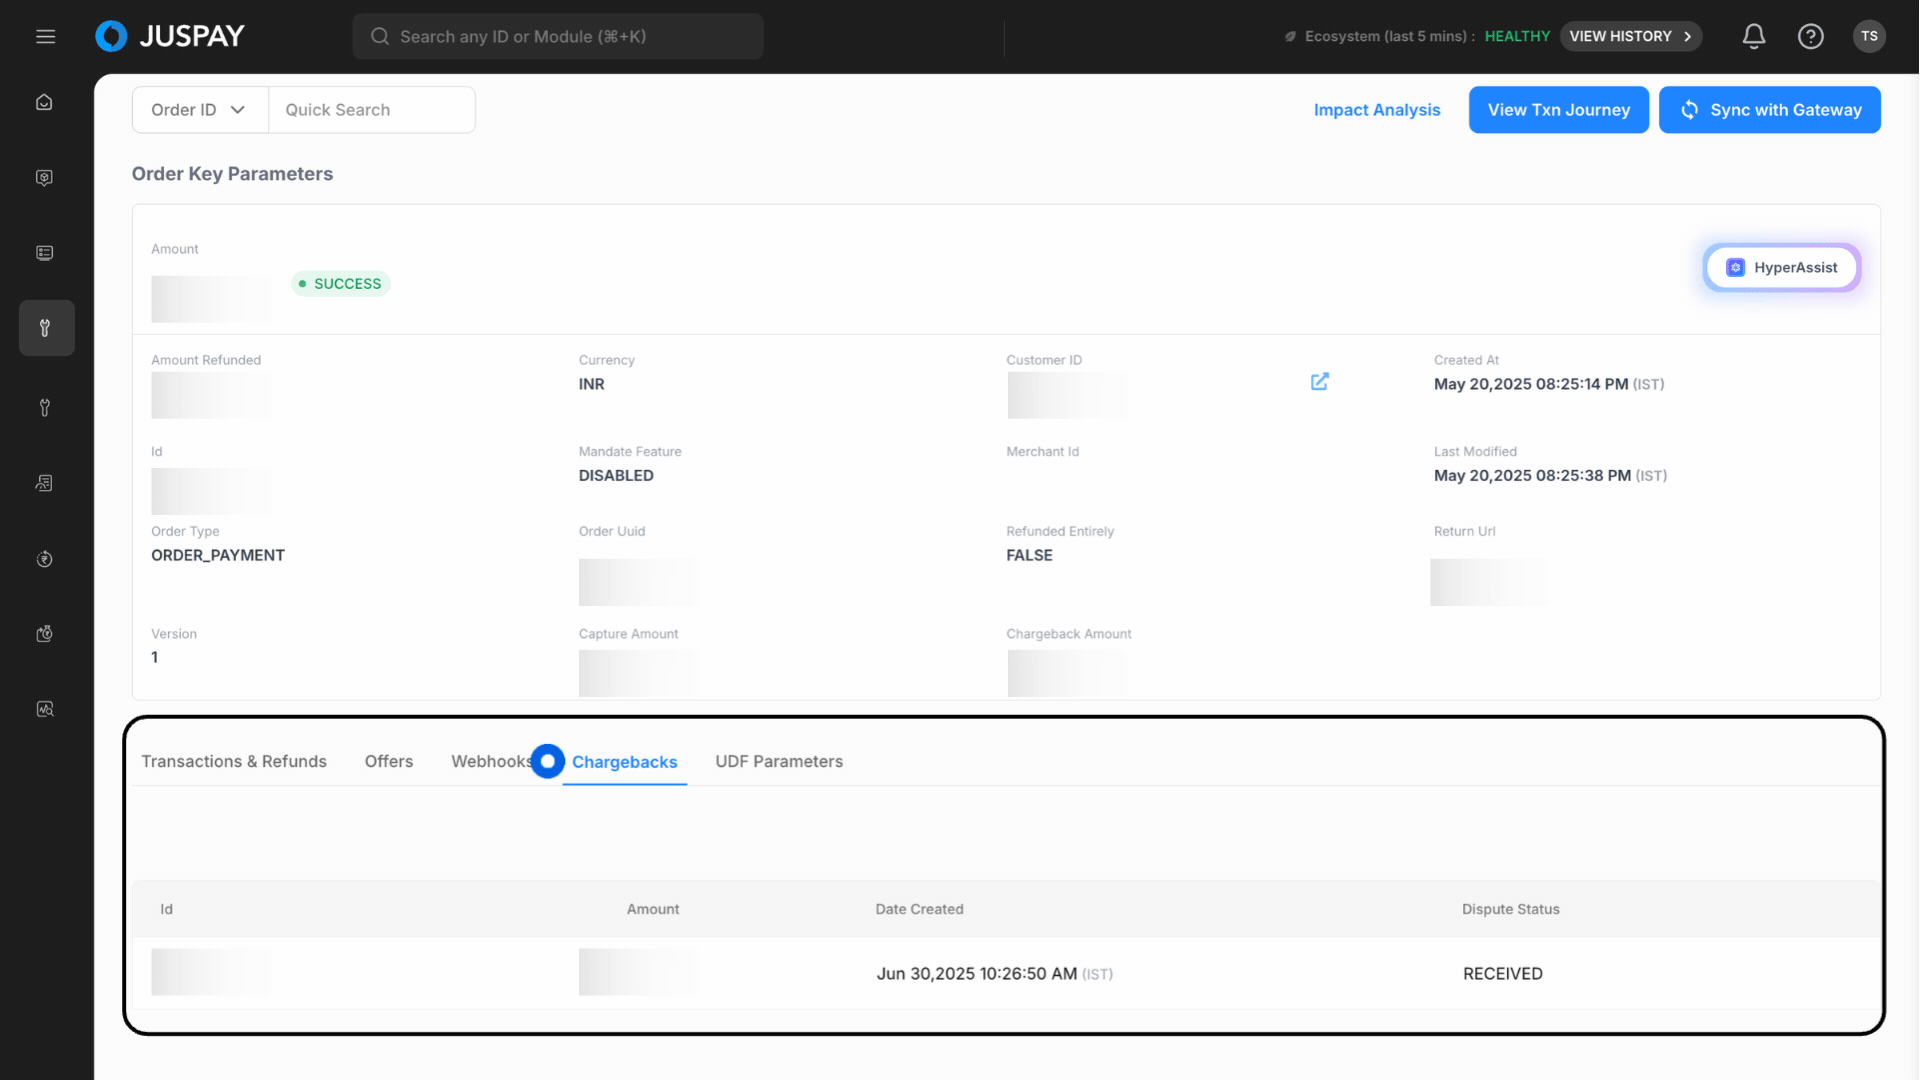Viewport: 1920px width, 1080px height.
Task: Switch to Transactions & Refunds tab
Action: click(x=234, y=762)
